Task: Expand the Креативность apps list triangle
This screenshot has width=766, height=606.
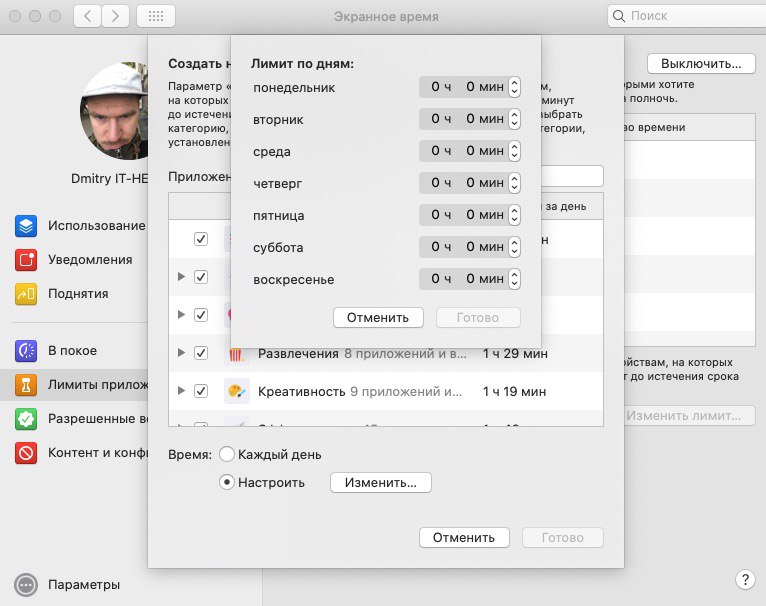Action: 181,391
